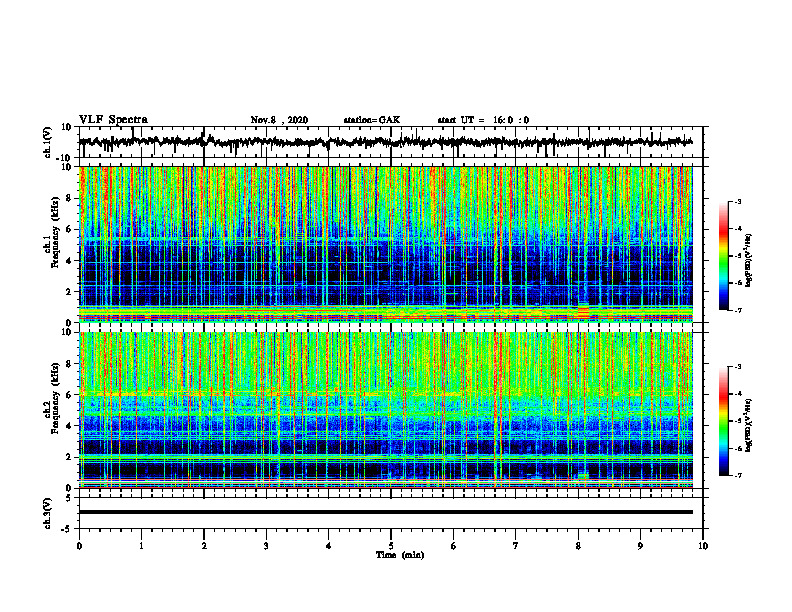Click the thick black ch.3 voltage line
Viewport: 792px width, 612px height.
[385, 512]
